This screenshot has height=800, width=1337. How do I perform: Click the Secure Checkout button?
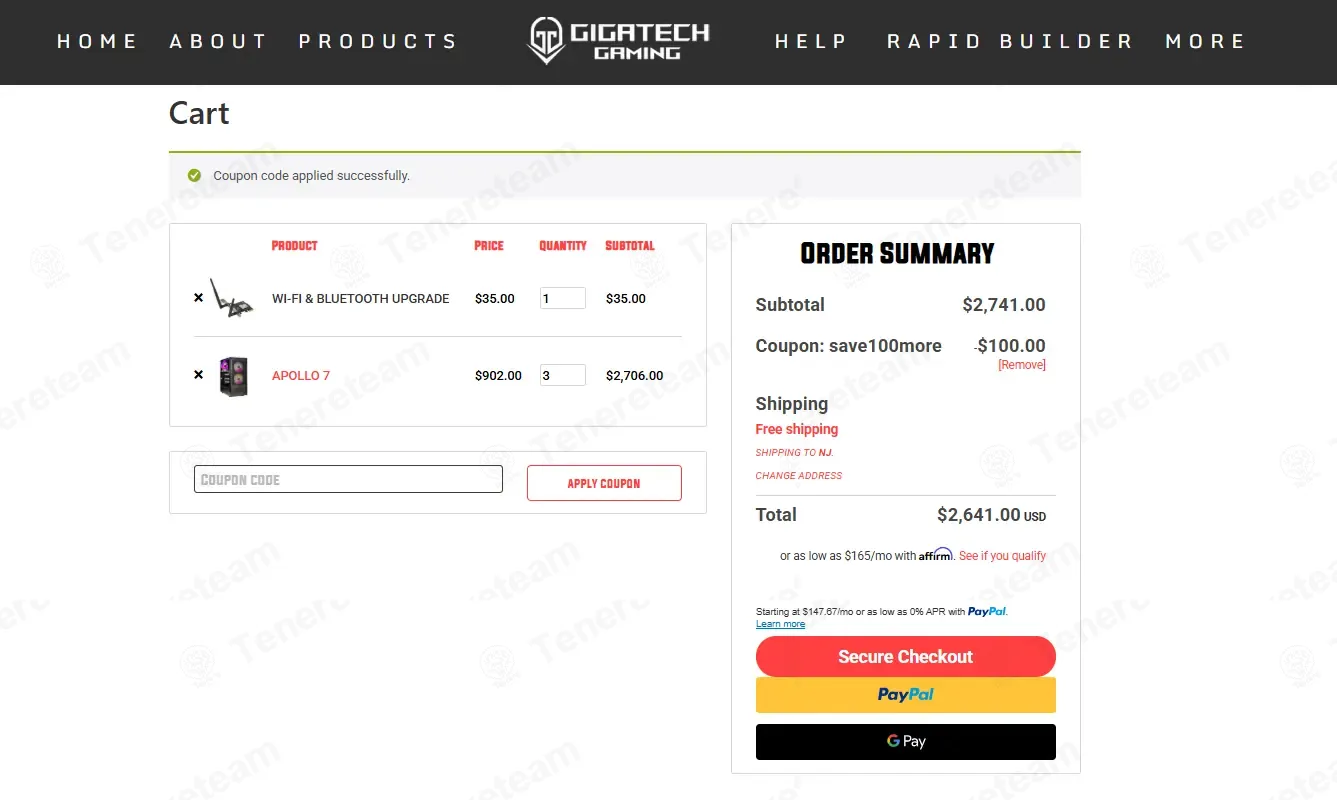point(906,657)
